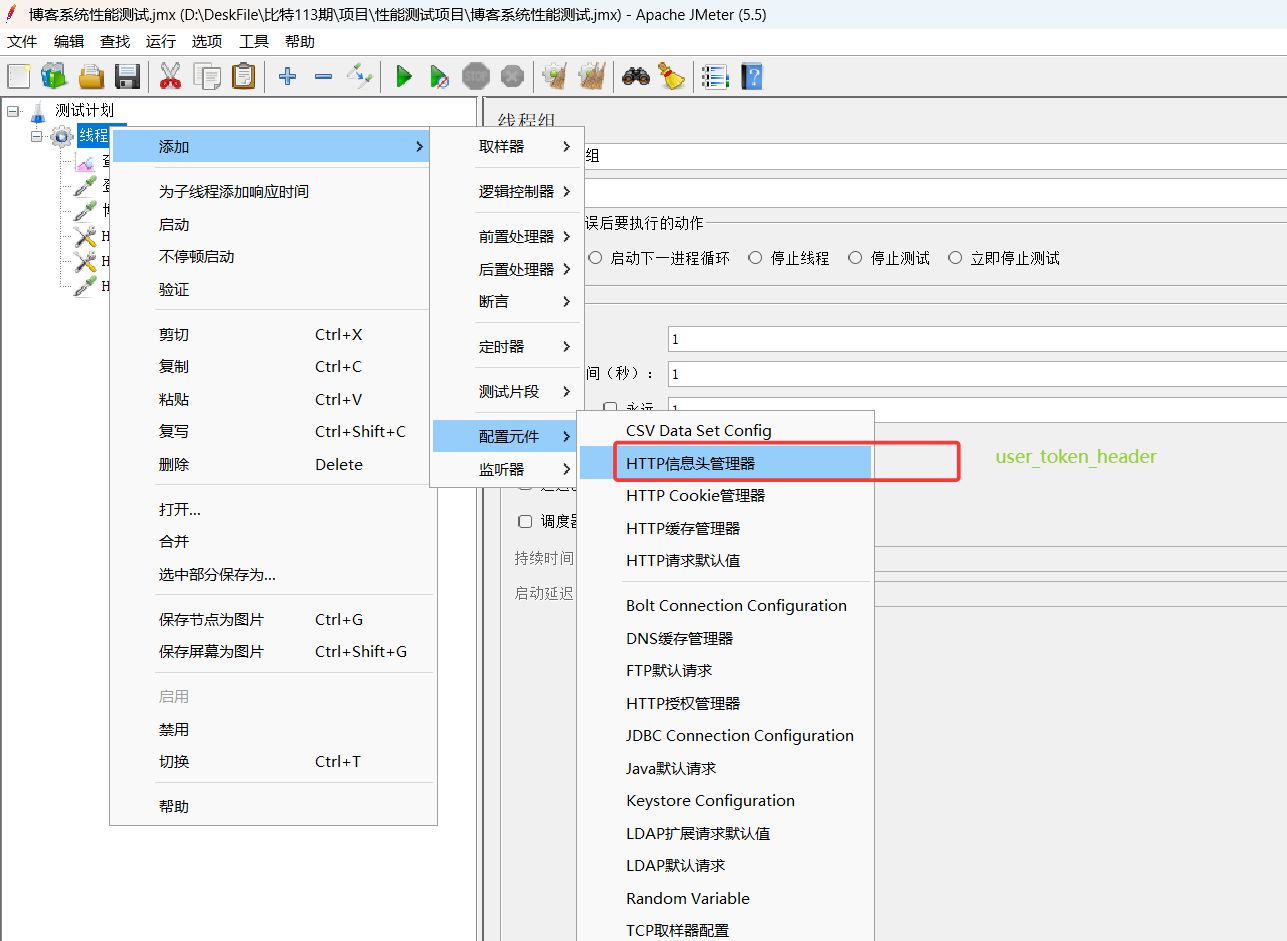Click the thread group gear icon
This screenshot has height=941, width=1287.
pos(62,136)
